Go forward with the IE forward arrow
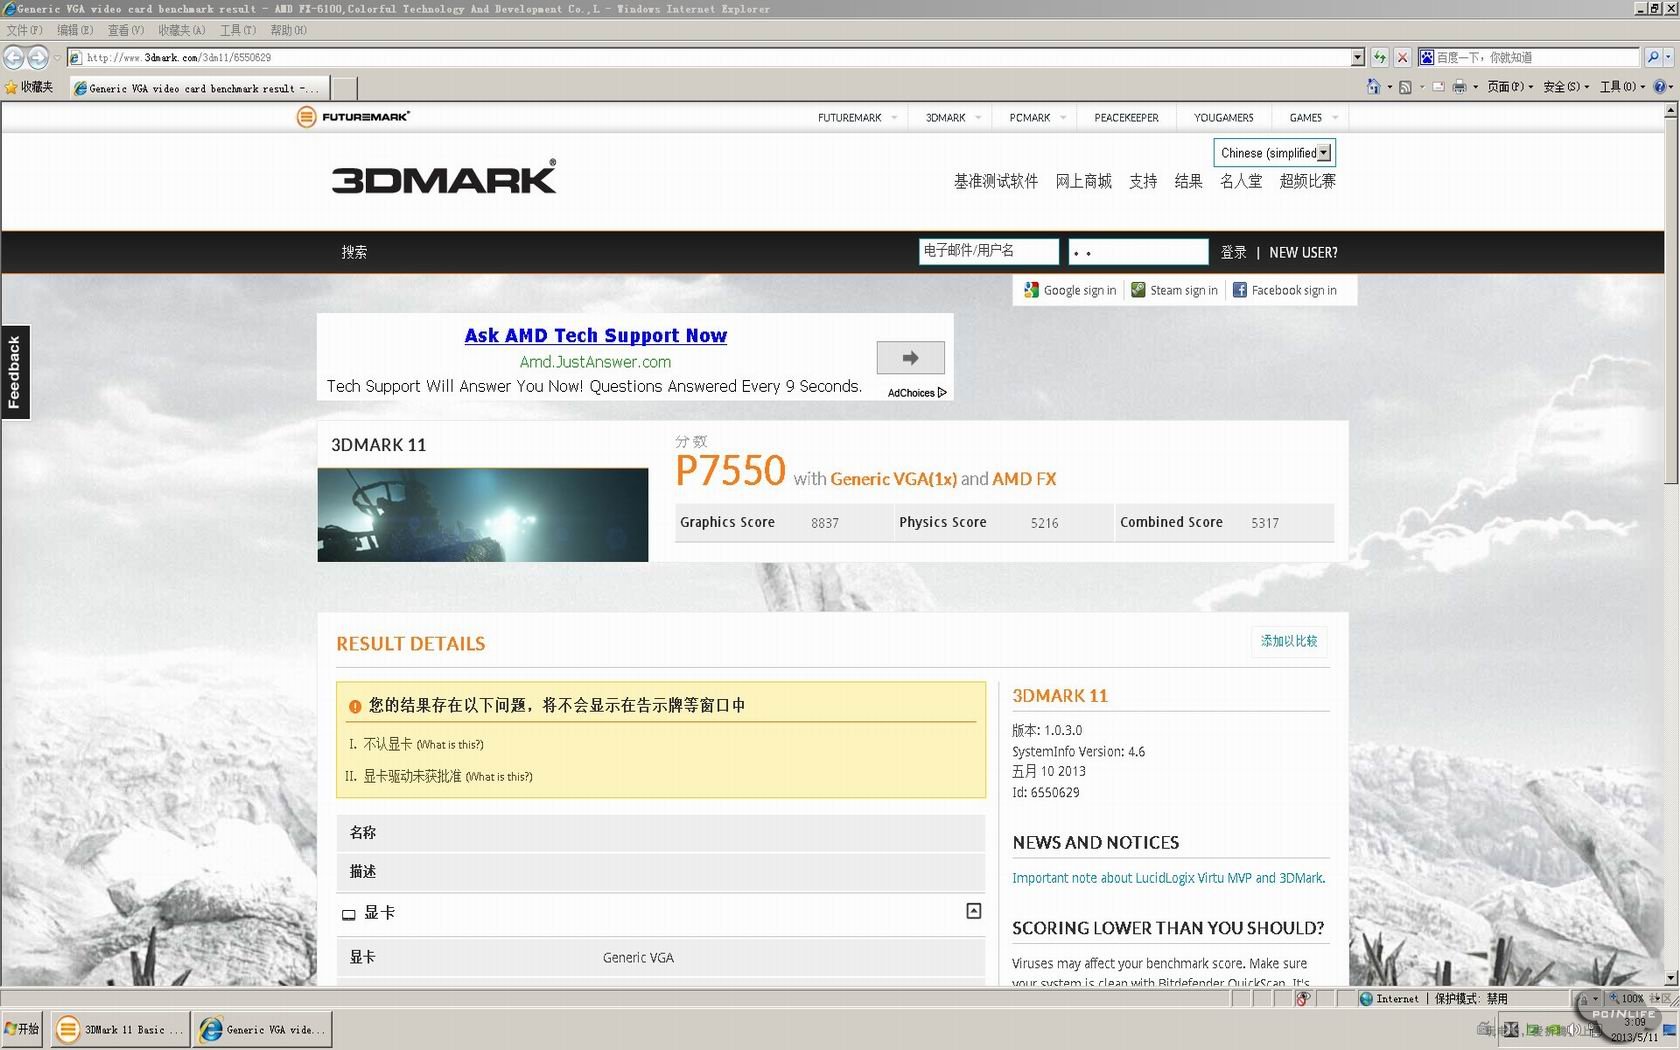Screen dimensions: 1680x1050 coord(38,57)
